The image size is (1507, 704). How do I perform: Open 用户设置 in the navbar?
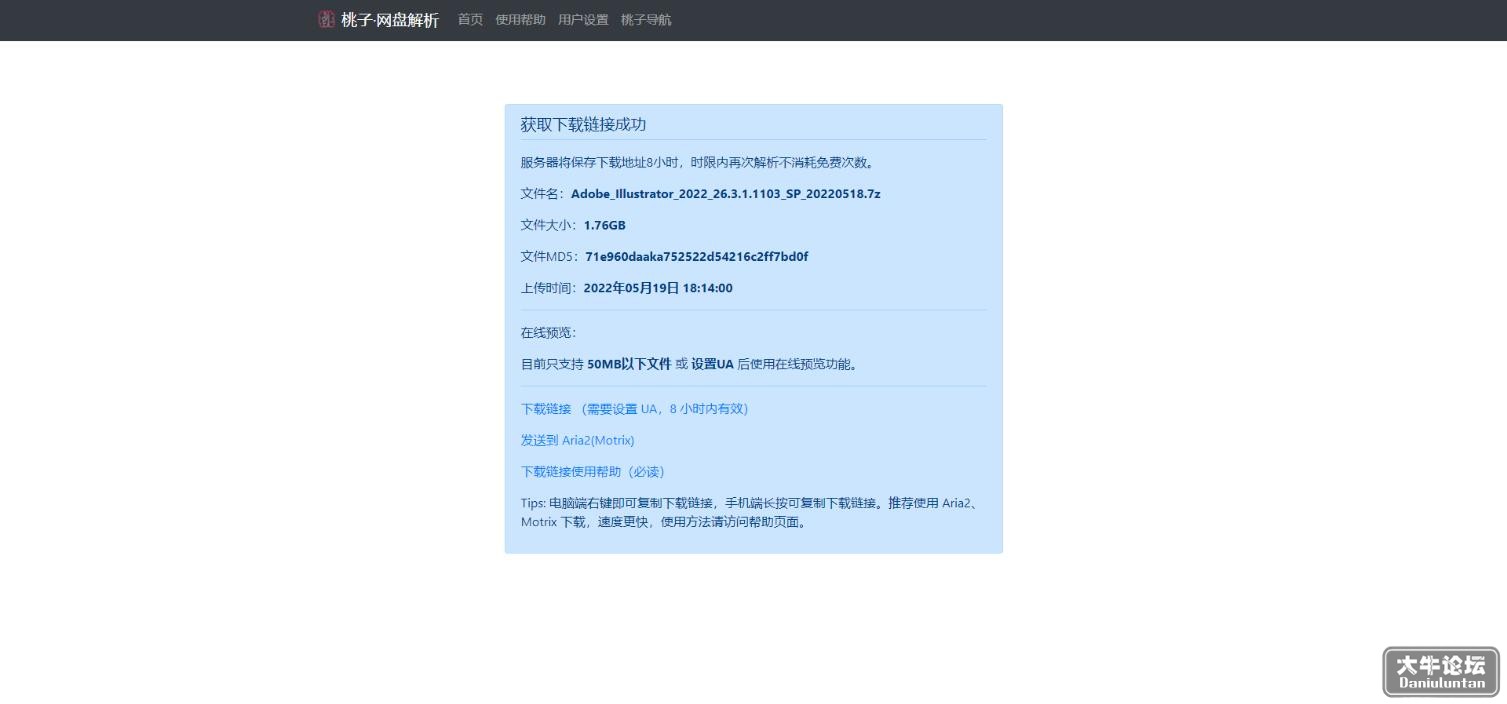point(583,20)
